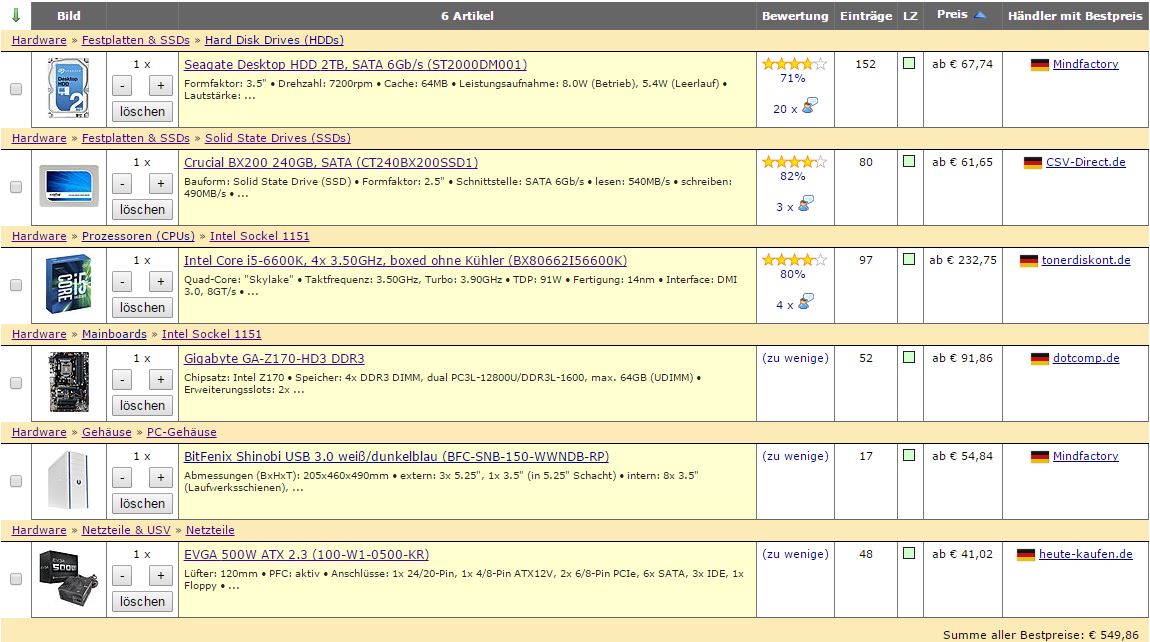Increase quantity of Seagate Desktop HDD
This screenshot has height=642, width=1150.
coord(161,86)
